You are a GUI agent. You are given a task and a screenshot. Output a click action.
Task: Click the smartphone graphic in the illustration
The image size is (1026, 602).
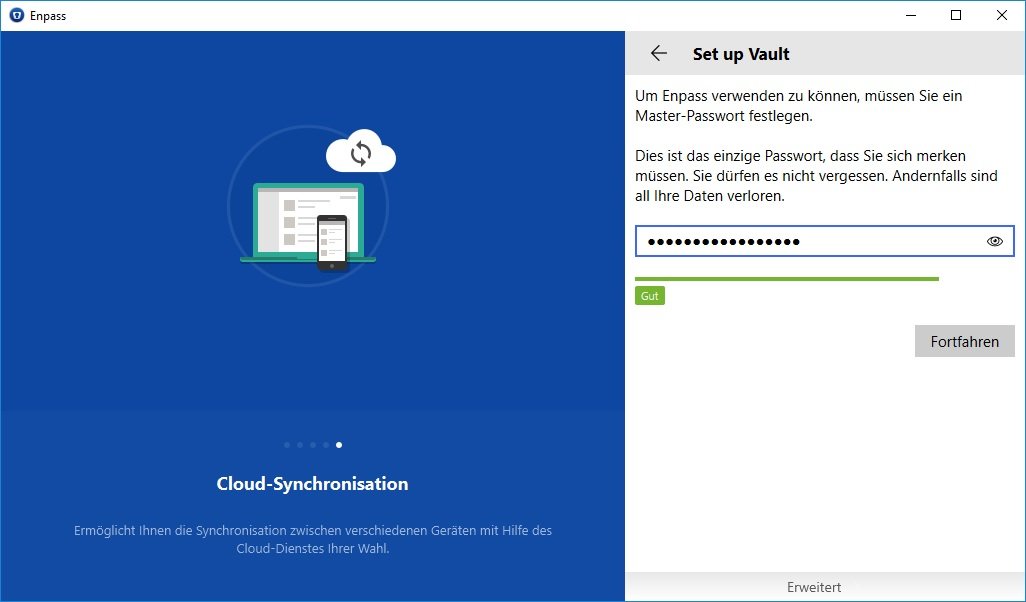pos(332,242)
